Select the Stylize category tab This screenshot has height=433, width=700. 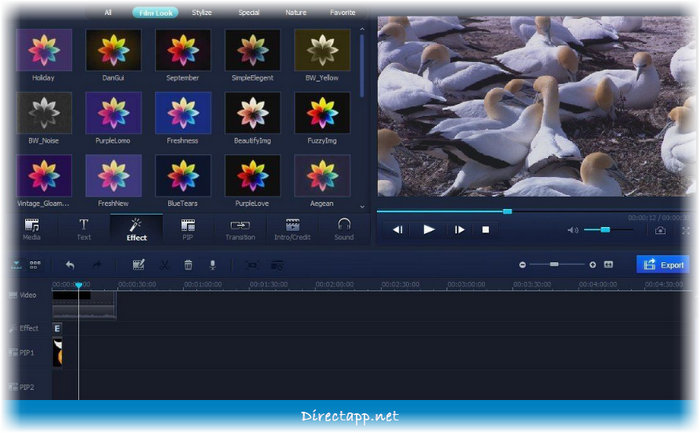tap(202, 12)
